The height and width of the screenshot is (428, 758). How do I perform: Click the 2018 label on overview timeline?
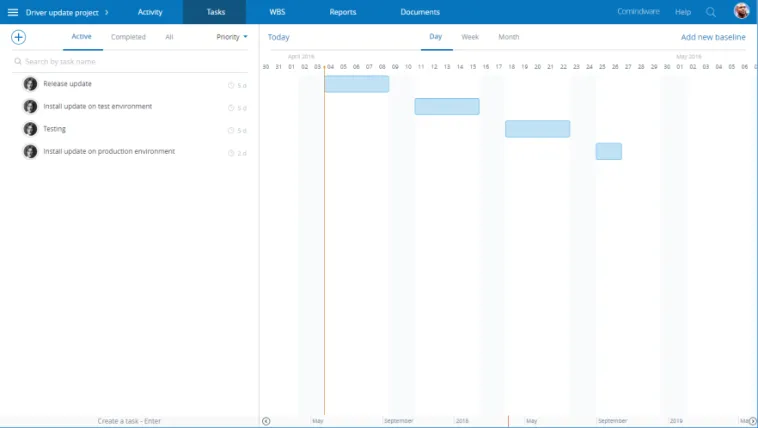pos(462,421)
